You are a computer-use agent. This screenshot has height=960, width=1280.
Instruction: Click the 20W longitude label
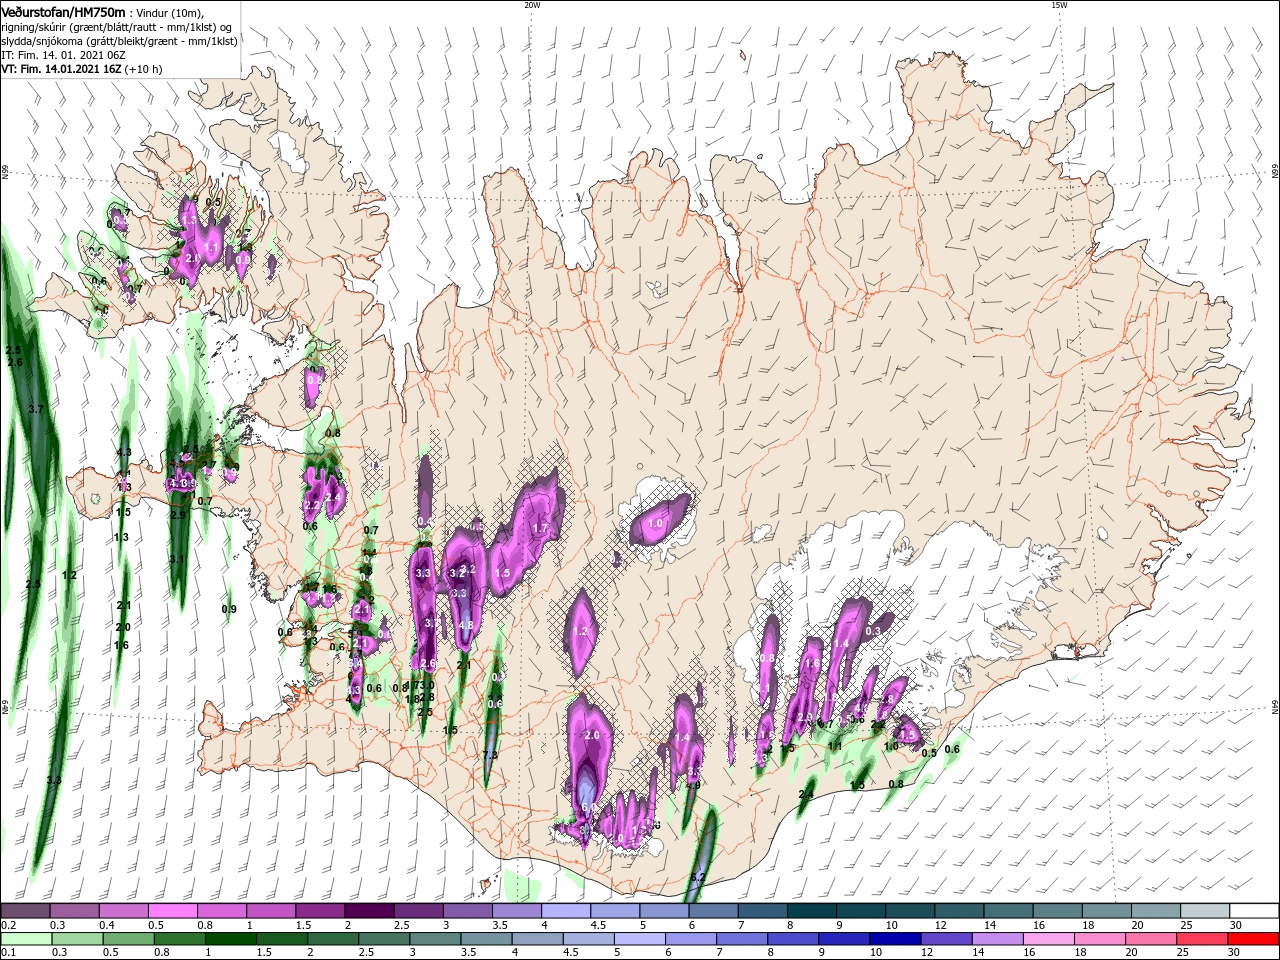coord(532,4)
